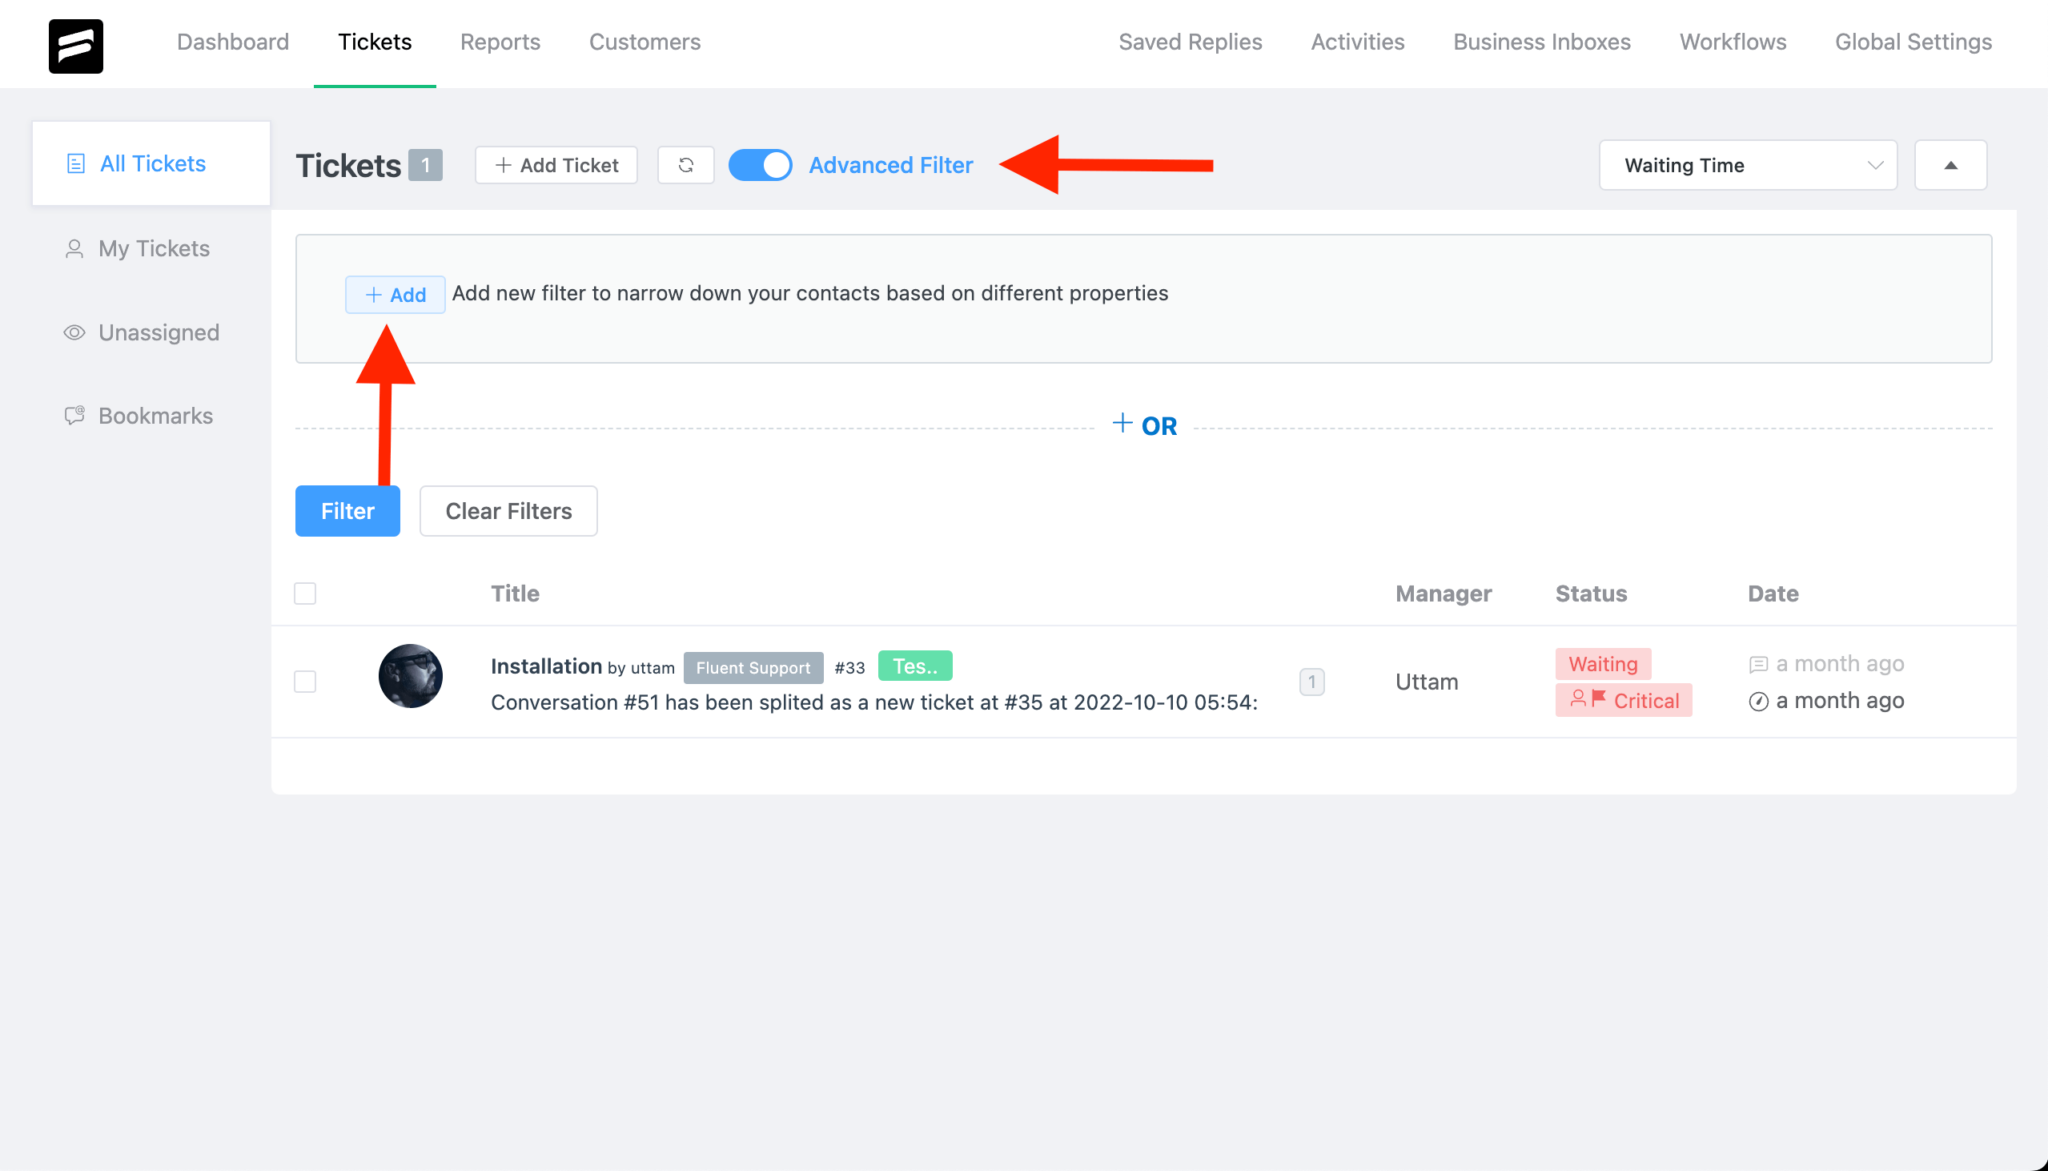The height and width of the screenshot is (1171, 2048).
Task: Click the My Tickets person icon
Action: [74, 249]
